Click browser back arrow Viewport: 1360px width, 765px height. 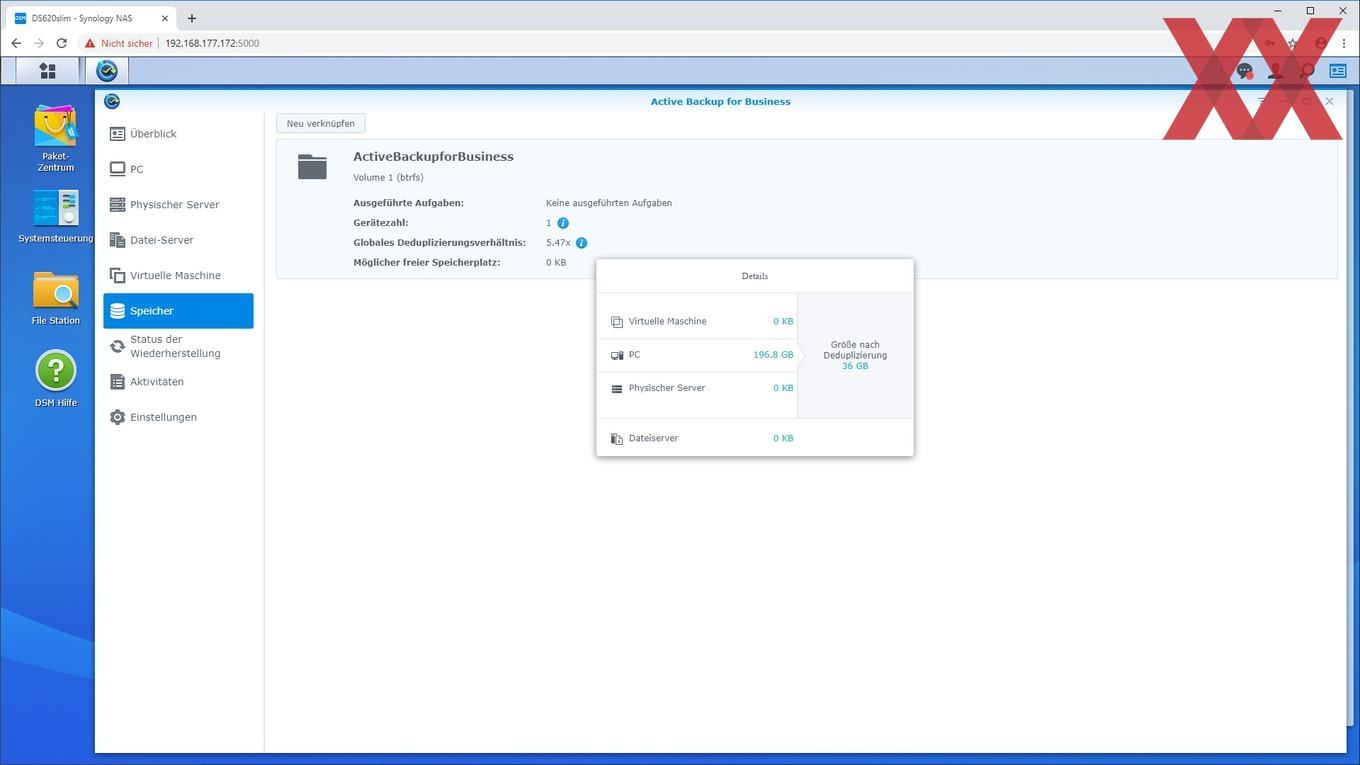point(16,43)
